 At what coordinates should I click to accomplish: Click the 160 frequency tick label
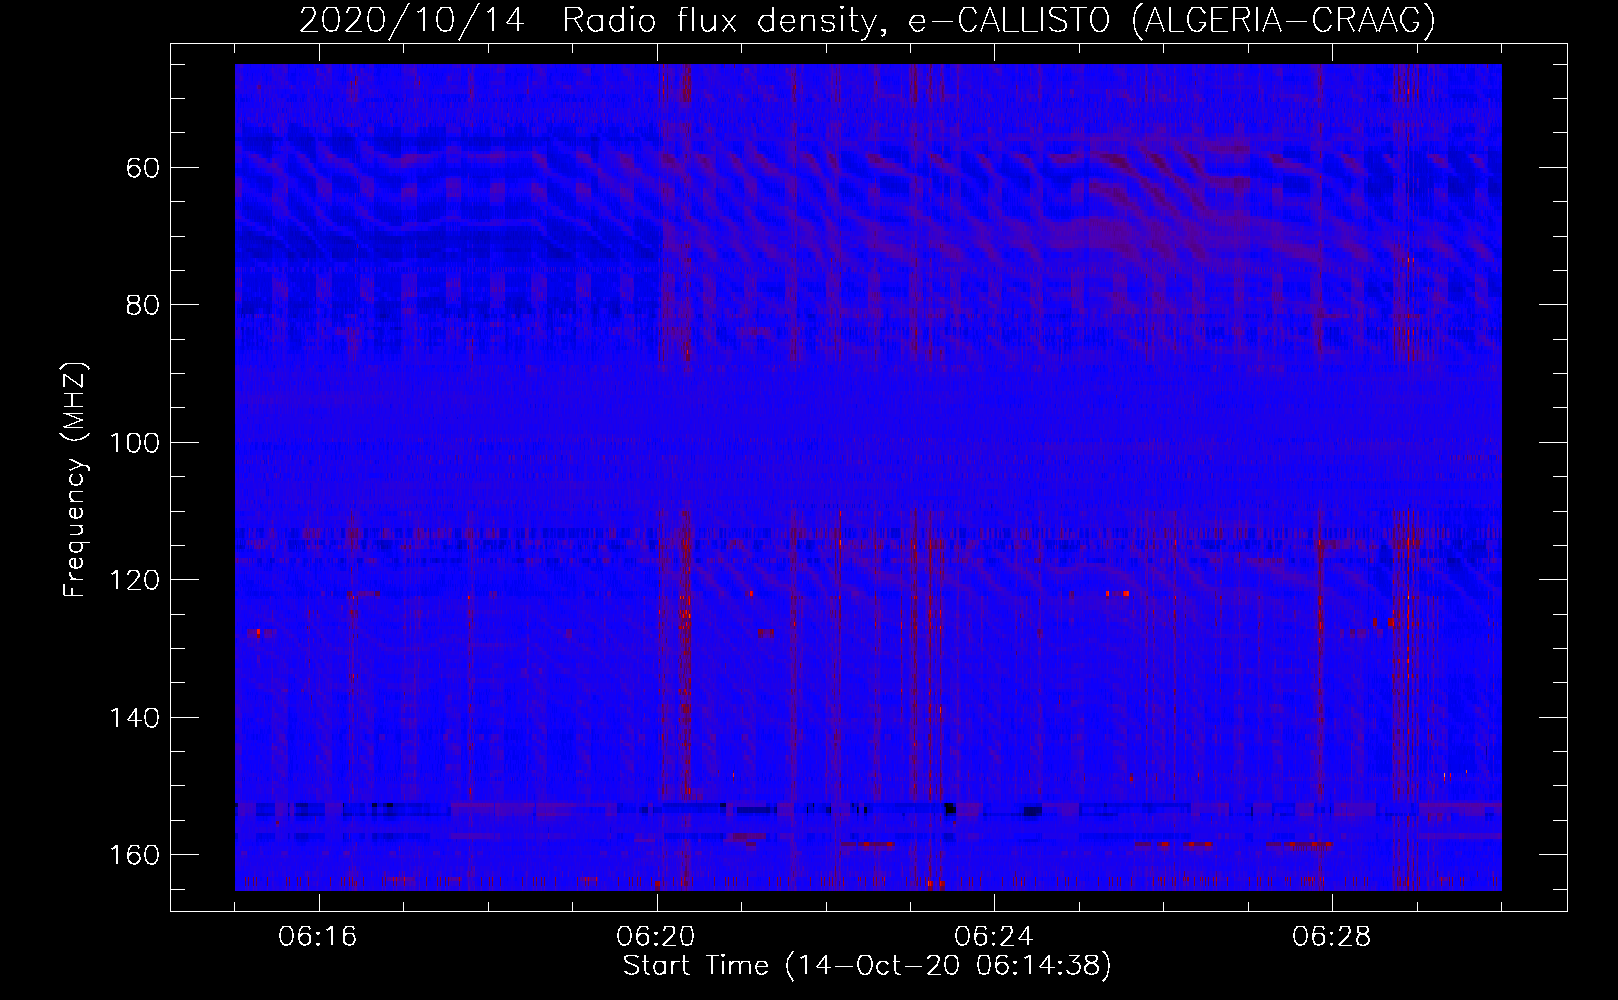tap(134, 856)
